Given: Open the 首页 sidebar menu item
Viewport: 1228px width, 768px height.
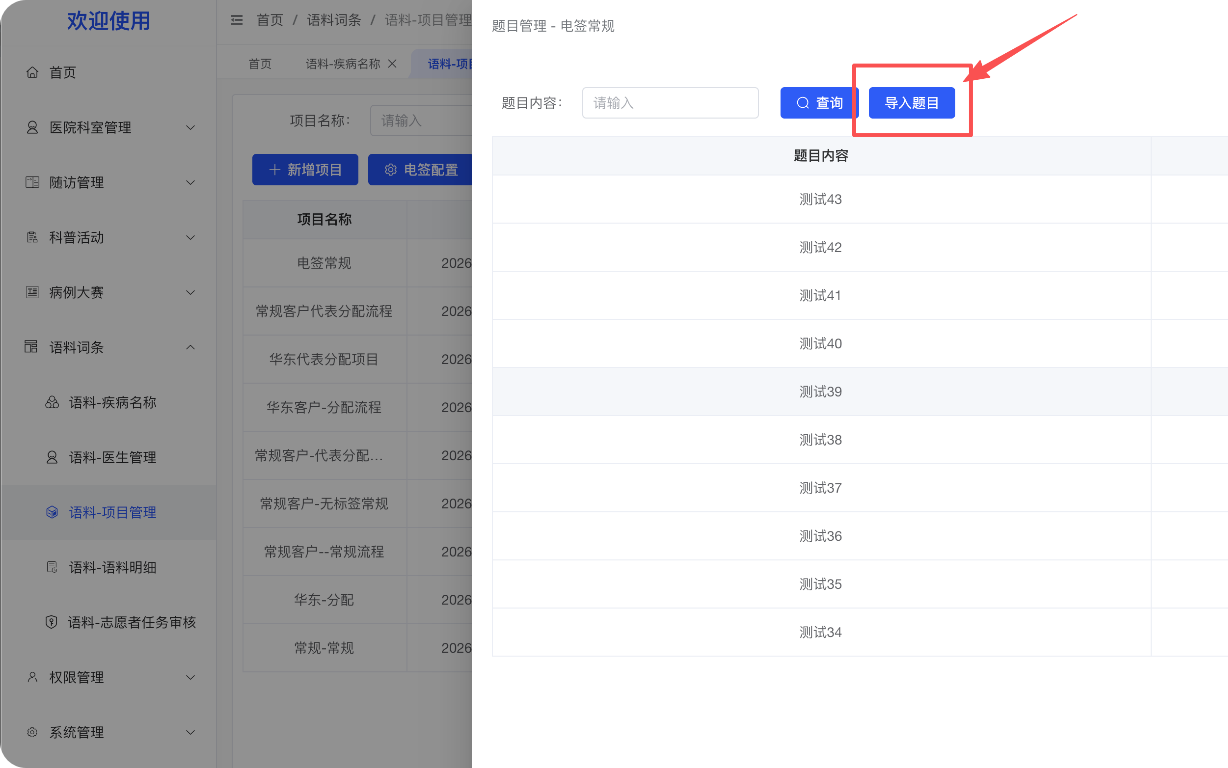Looking at the screenshot, I should [x=108, y=73].
